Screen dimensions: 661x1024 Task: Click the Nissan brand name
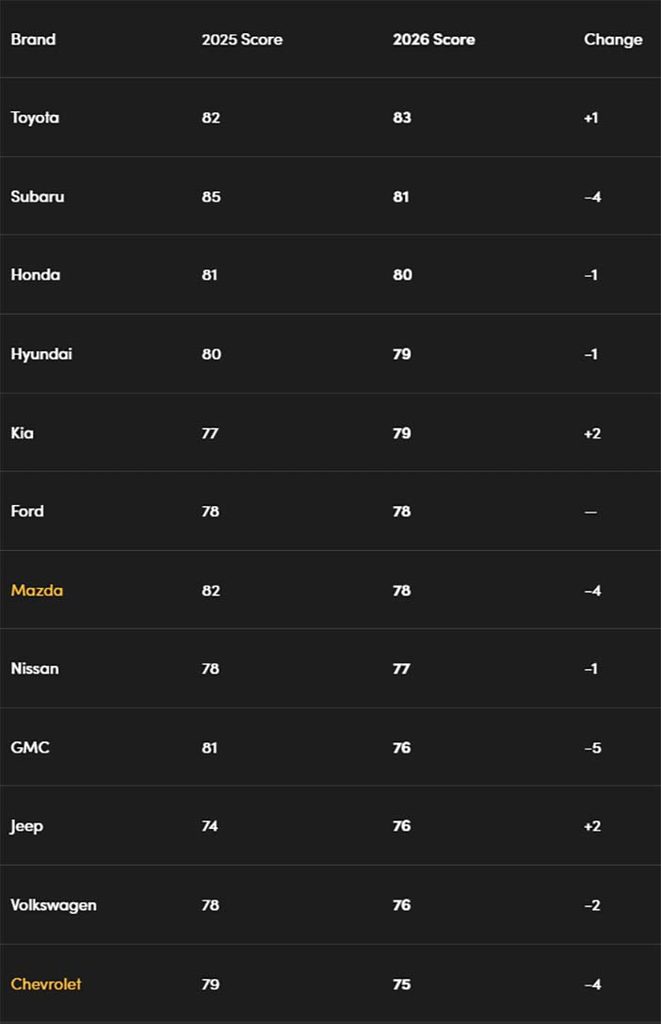[35, 669]
